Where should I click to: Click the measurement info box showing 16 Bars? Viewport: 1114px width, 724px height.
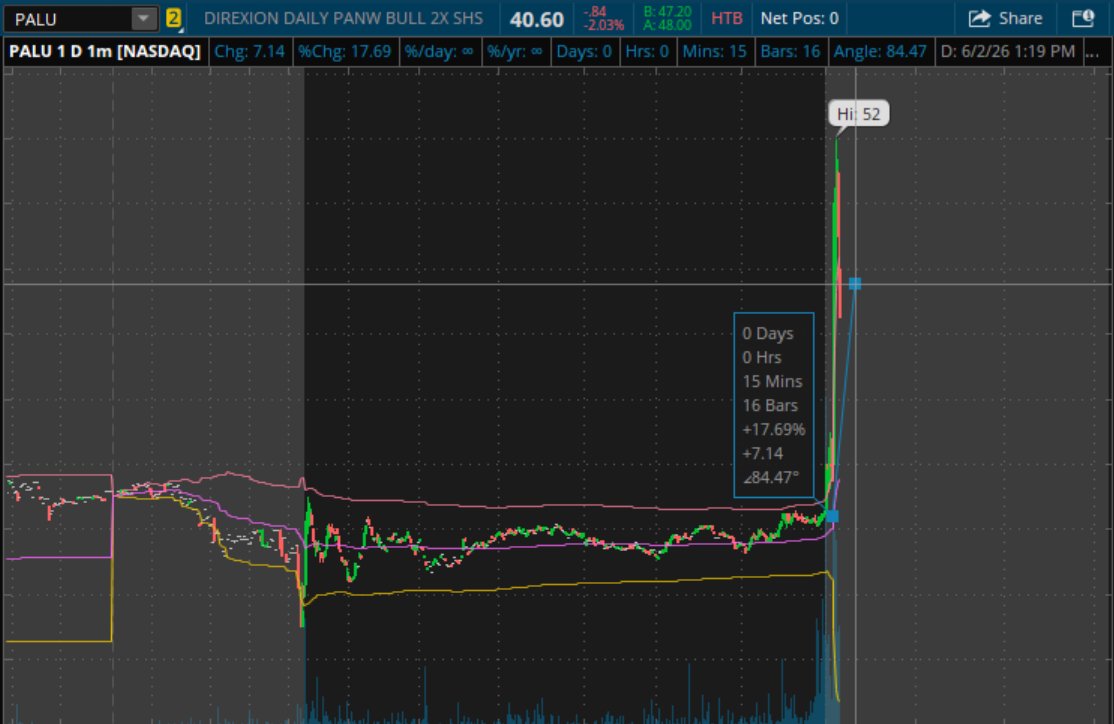[774, 405]
